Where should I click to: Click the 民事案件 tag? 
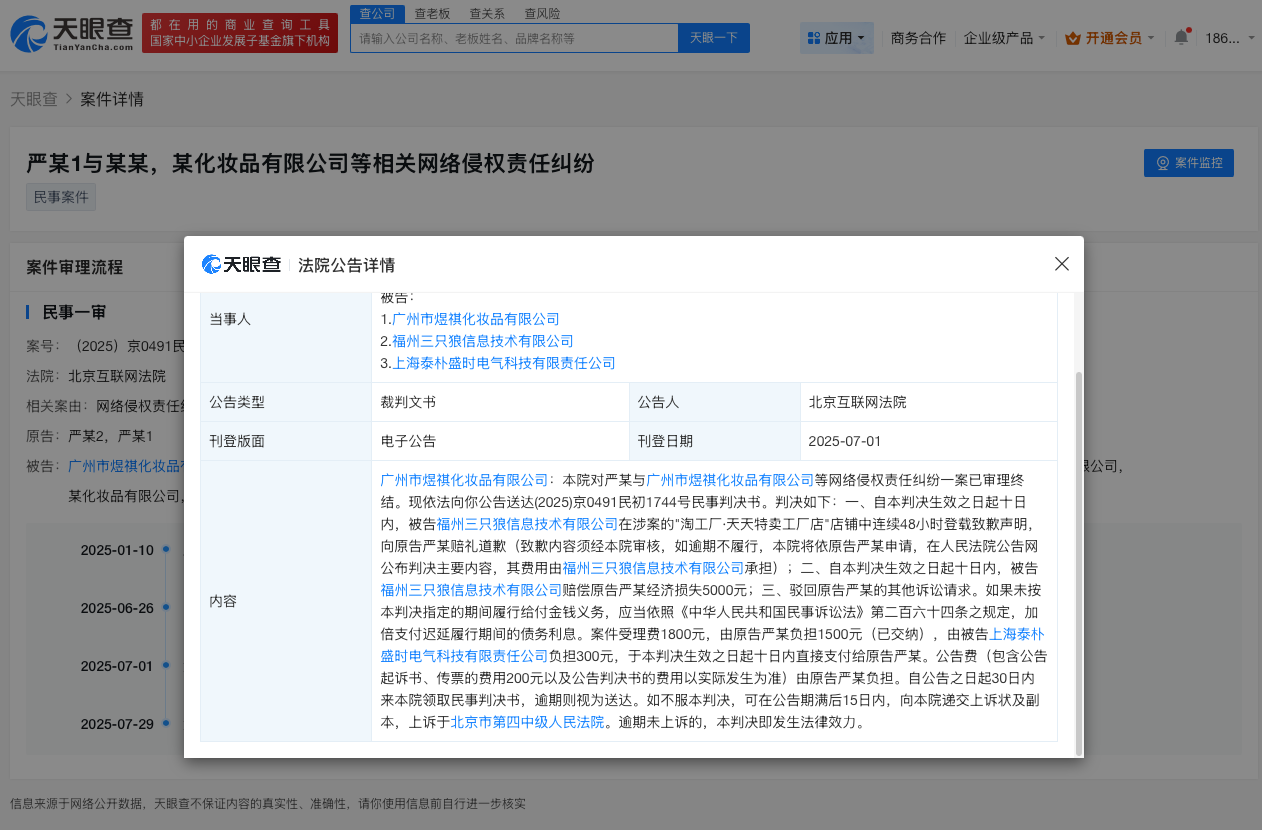coord(61,197)
